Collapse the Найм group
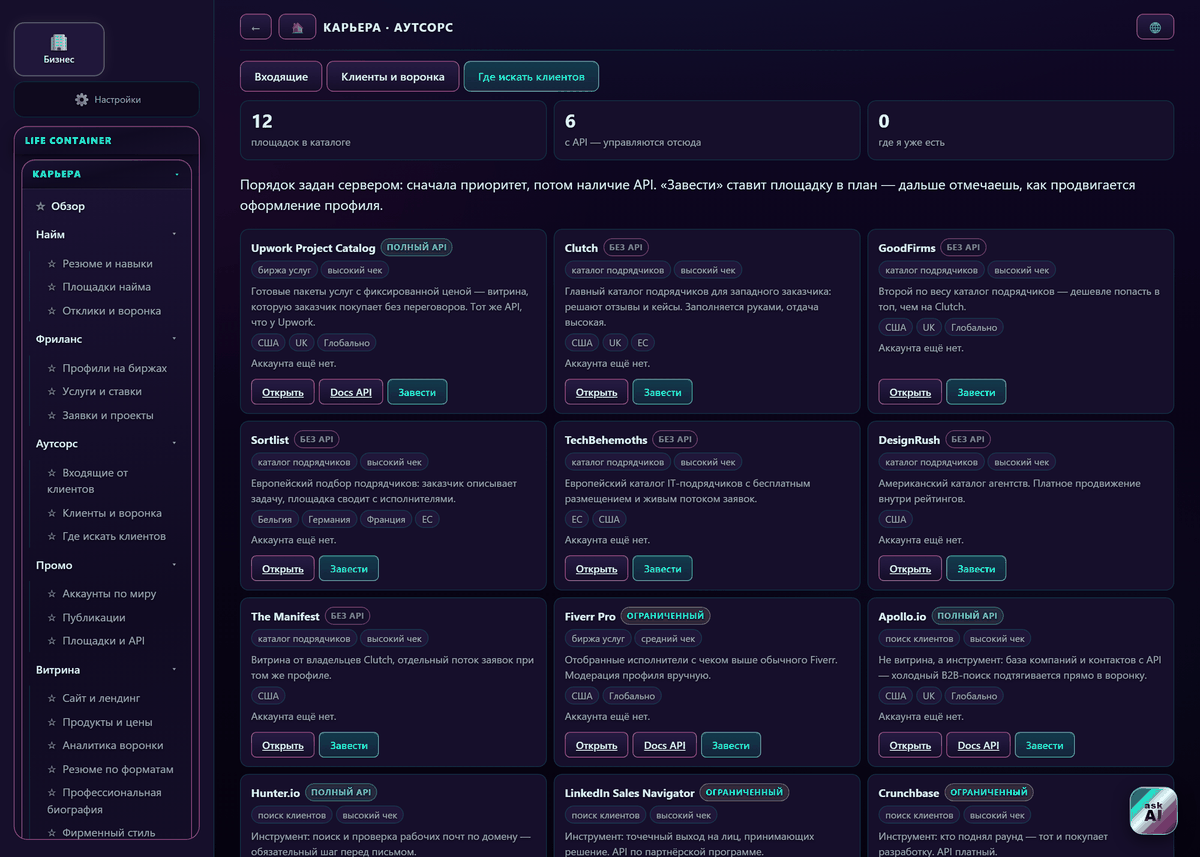 [174, 235]
